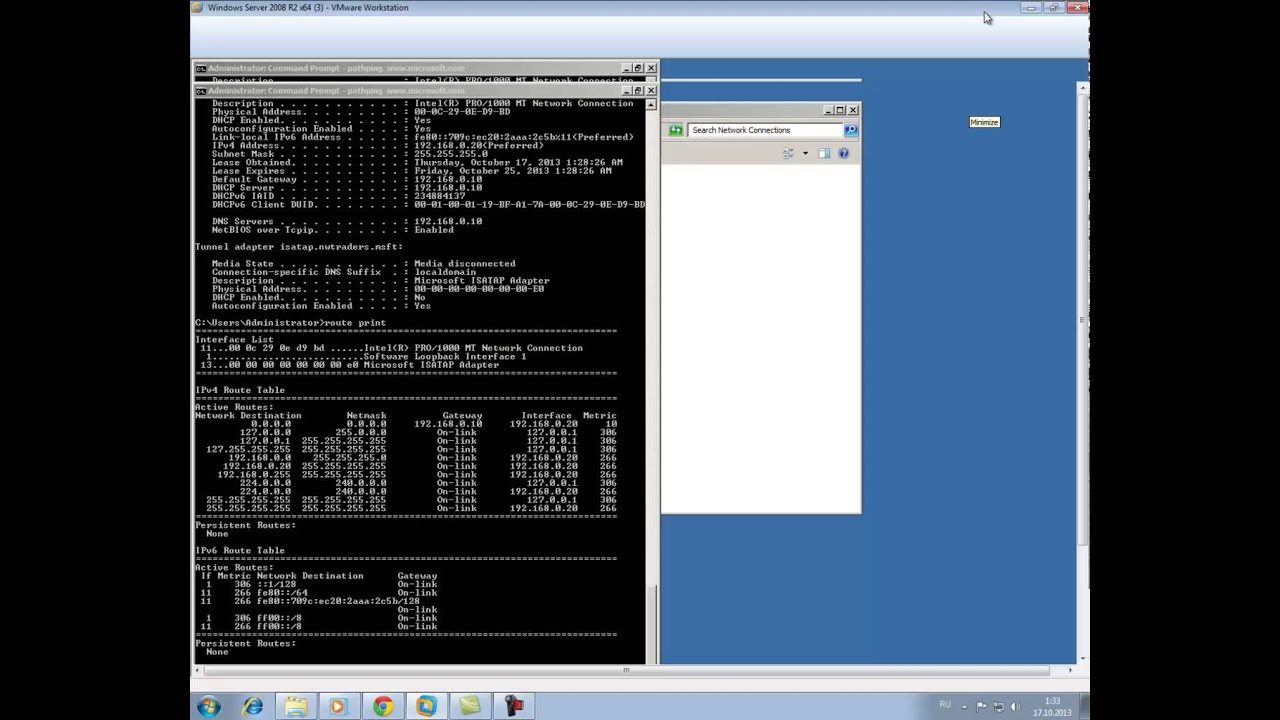The image size is (1280, 720).
Task: Click the 'IPv6 Route Table' heading
Action: 240,550
